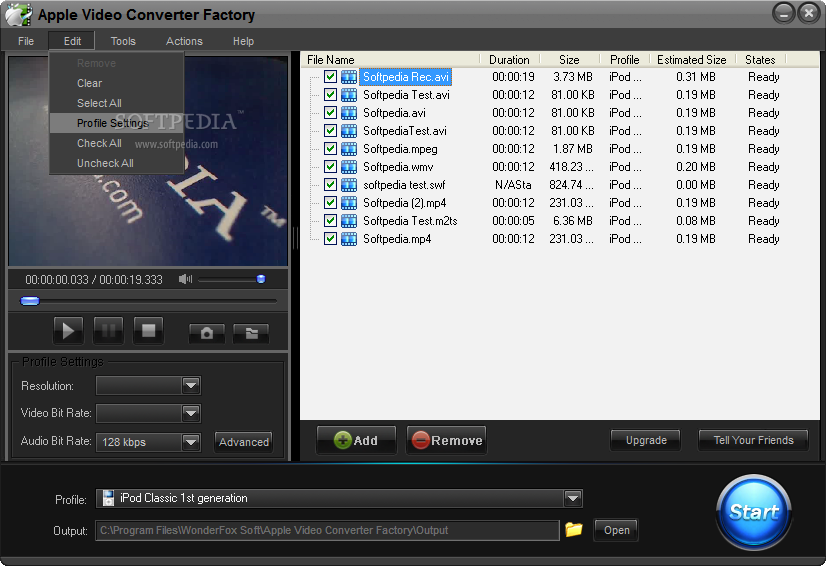Uncheck Softpedia.wmv checkbox
The image size is (826, 566).
330,167
